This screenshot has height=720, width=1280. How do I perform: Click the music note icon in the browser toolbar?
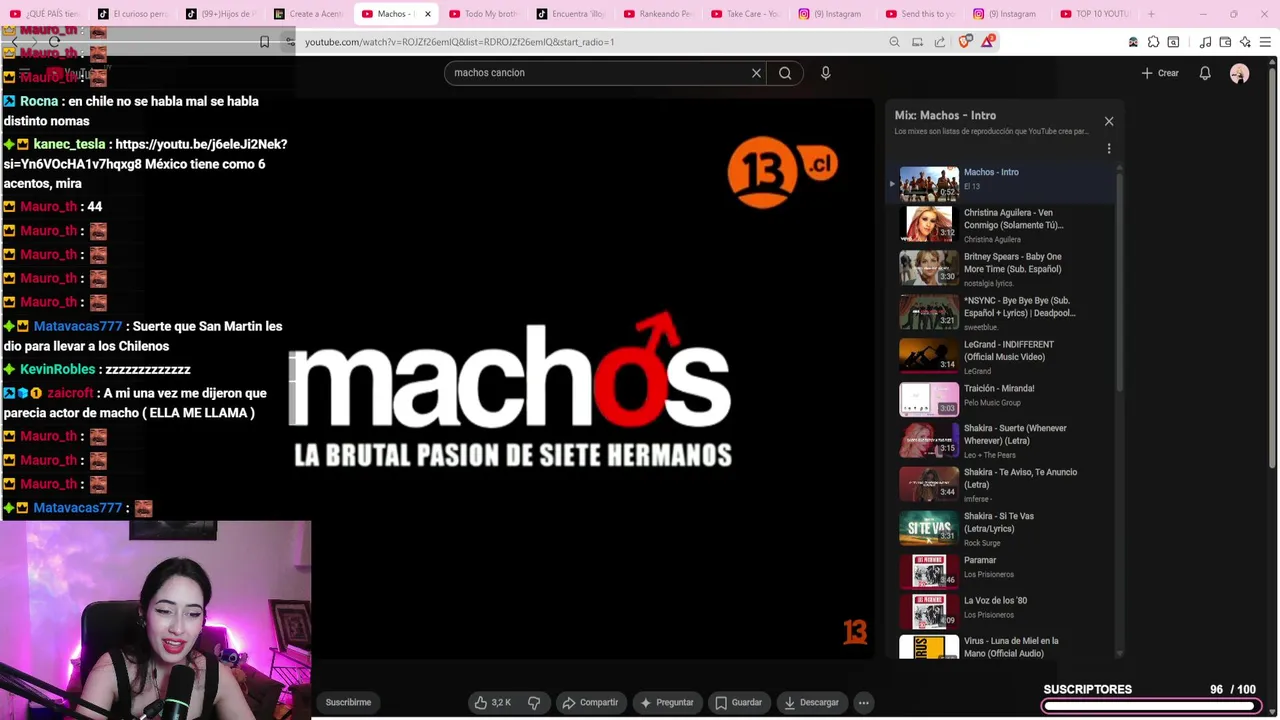click(x=1205, y=42)
